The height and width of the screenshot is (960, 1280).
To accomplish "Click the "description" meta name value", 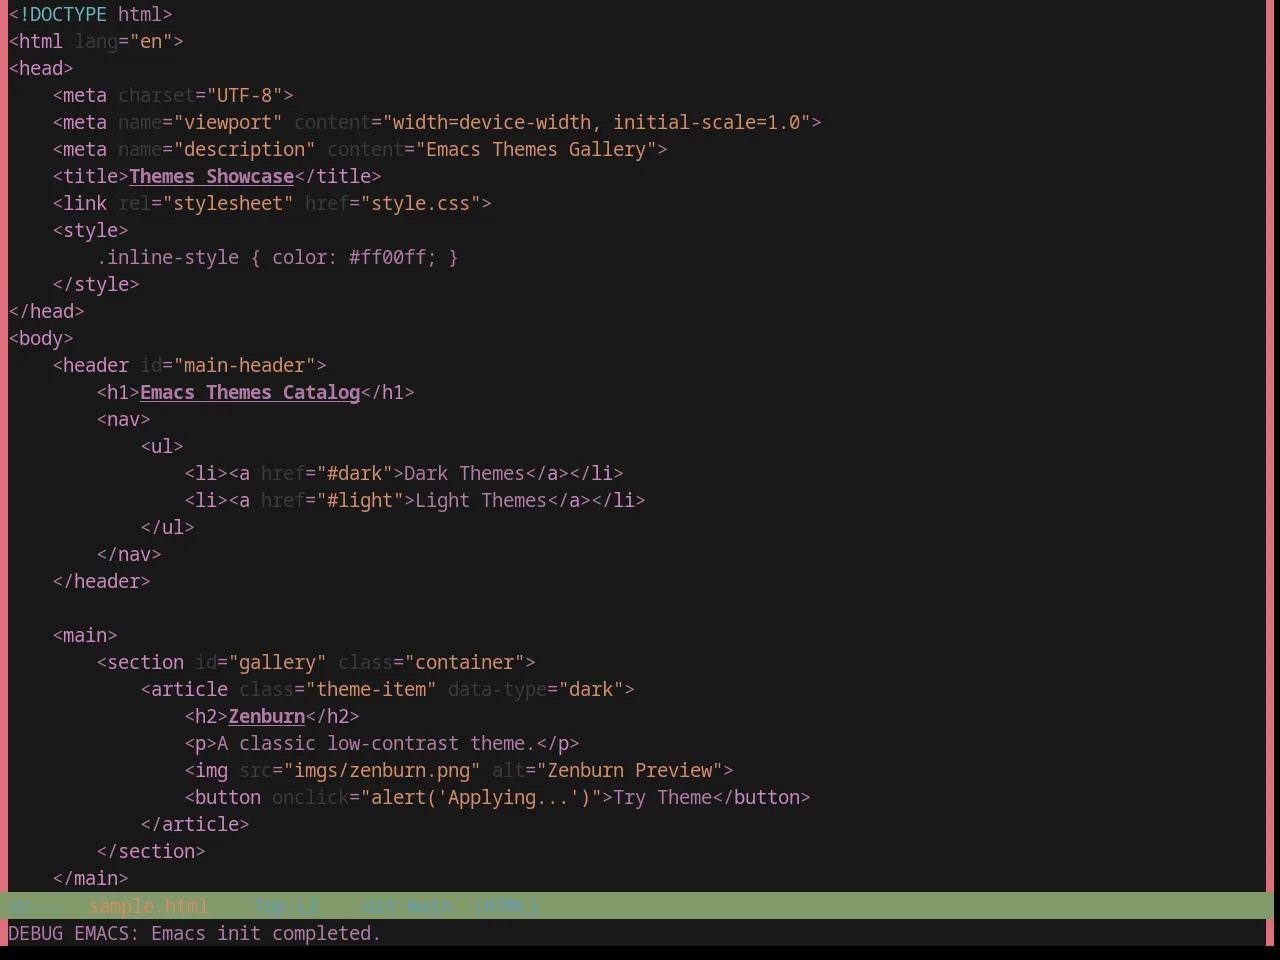I will [x=245, y=149].
